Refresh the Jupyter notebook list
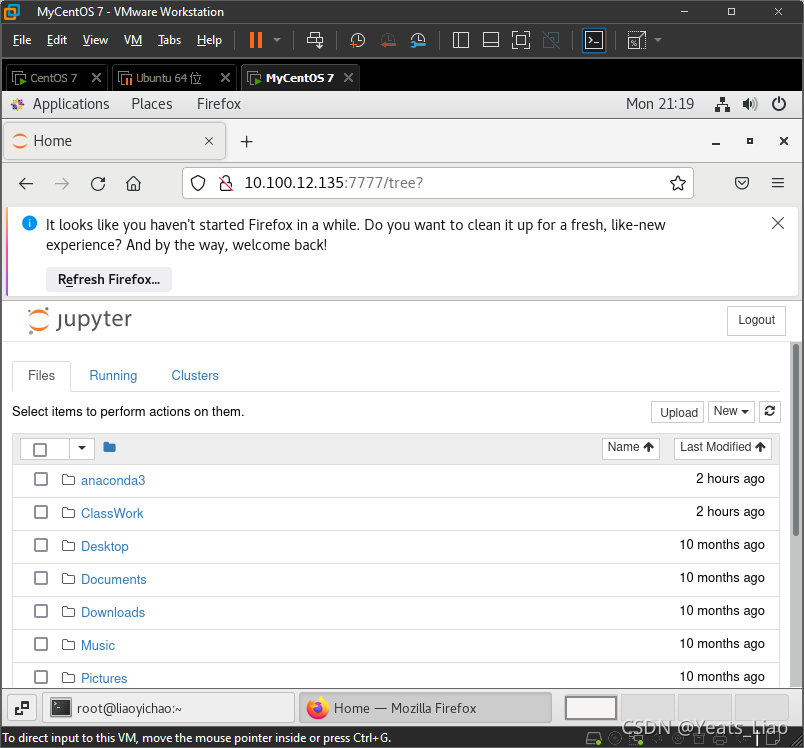Screen dimensions: 804x748 (x=770, y=412)
